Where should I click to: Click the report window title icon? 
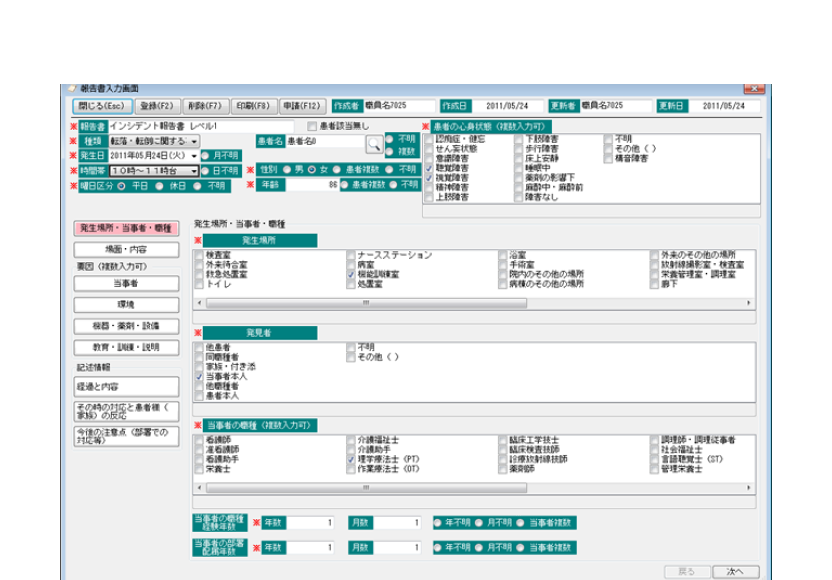click(72, 89)
